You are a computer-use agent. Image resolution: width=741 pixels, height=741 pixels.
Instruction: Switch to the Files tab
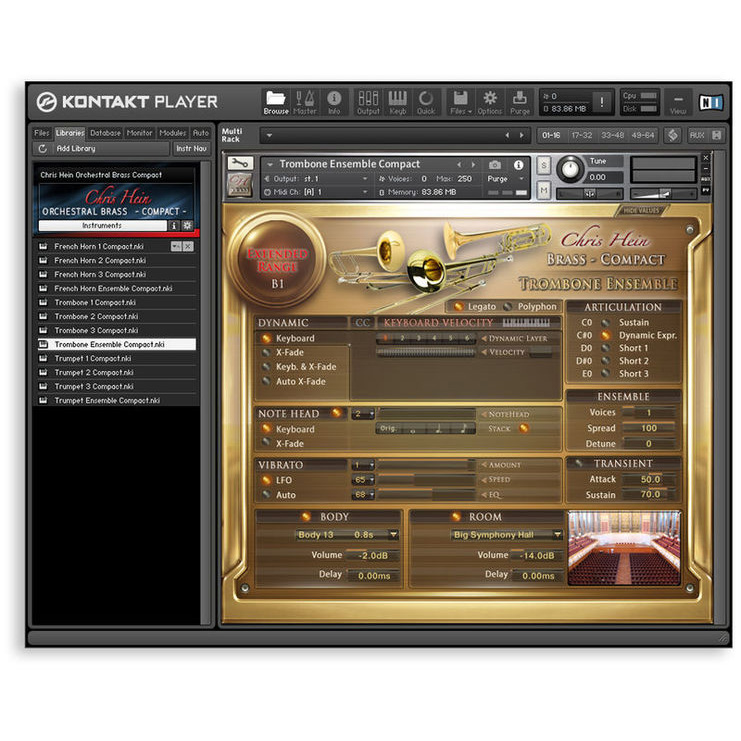pos(42,133)
